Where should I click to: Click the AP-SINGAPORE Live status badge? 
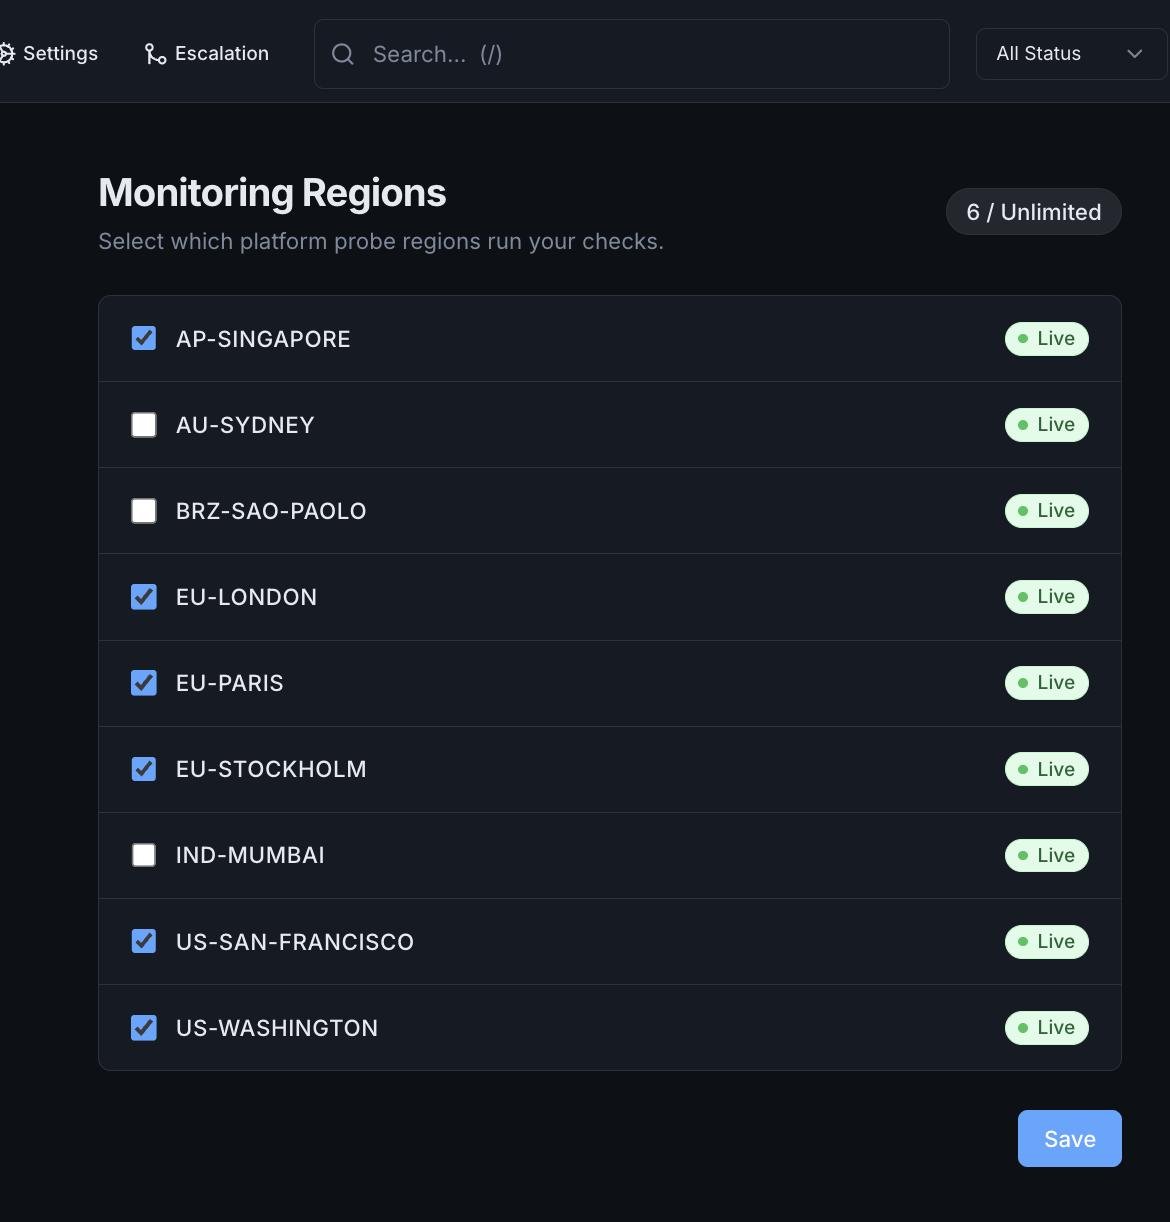1046,339
